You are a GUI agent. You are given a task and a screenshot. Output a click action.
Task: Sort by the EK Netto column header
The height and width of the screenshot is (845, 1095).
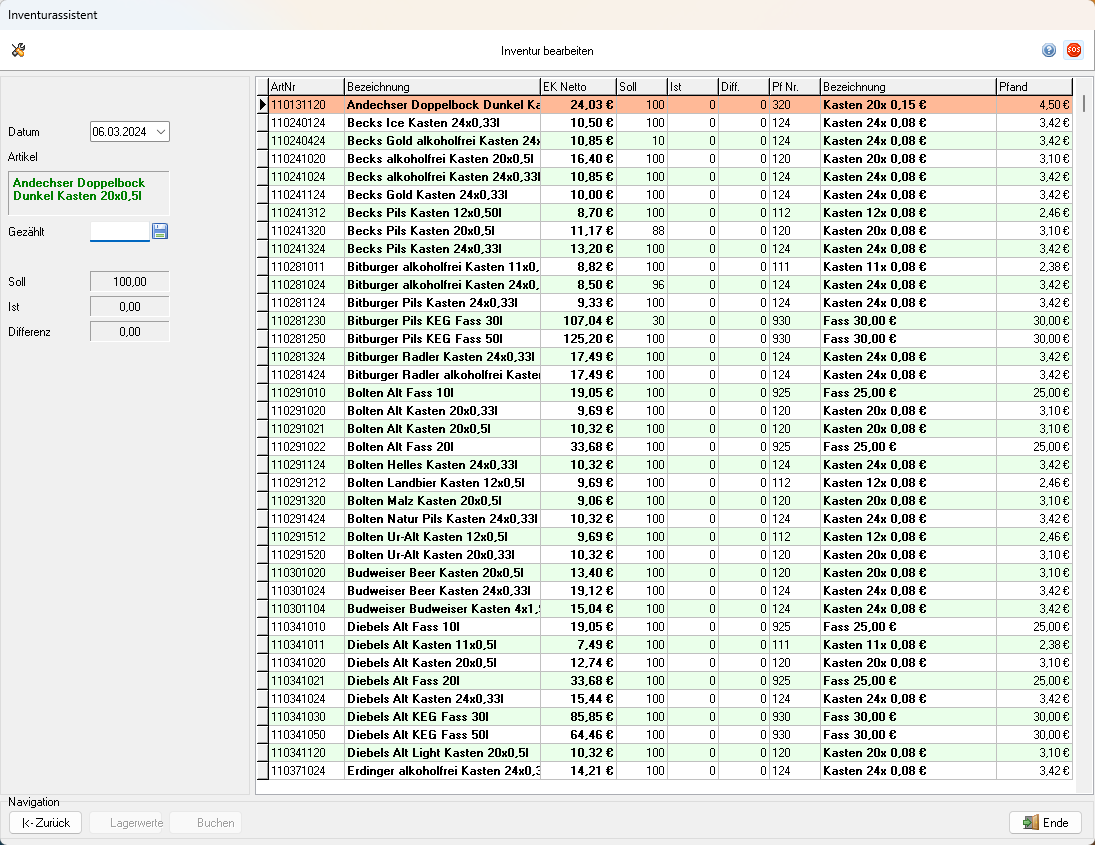click(x=578, y=87)
